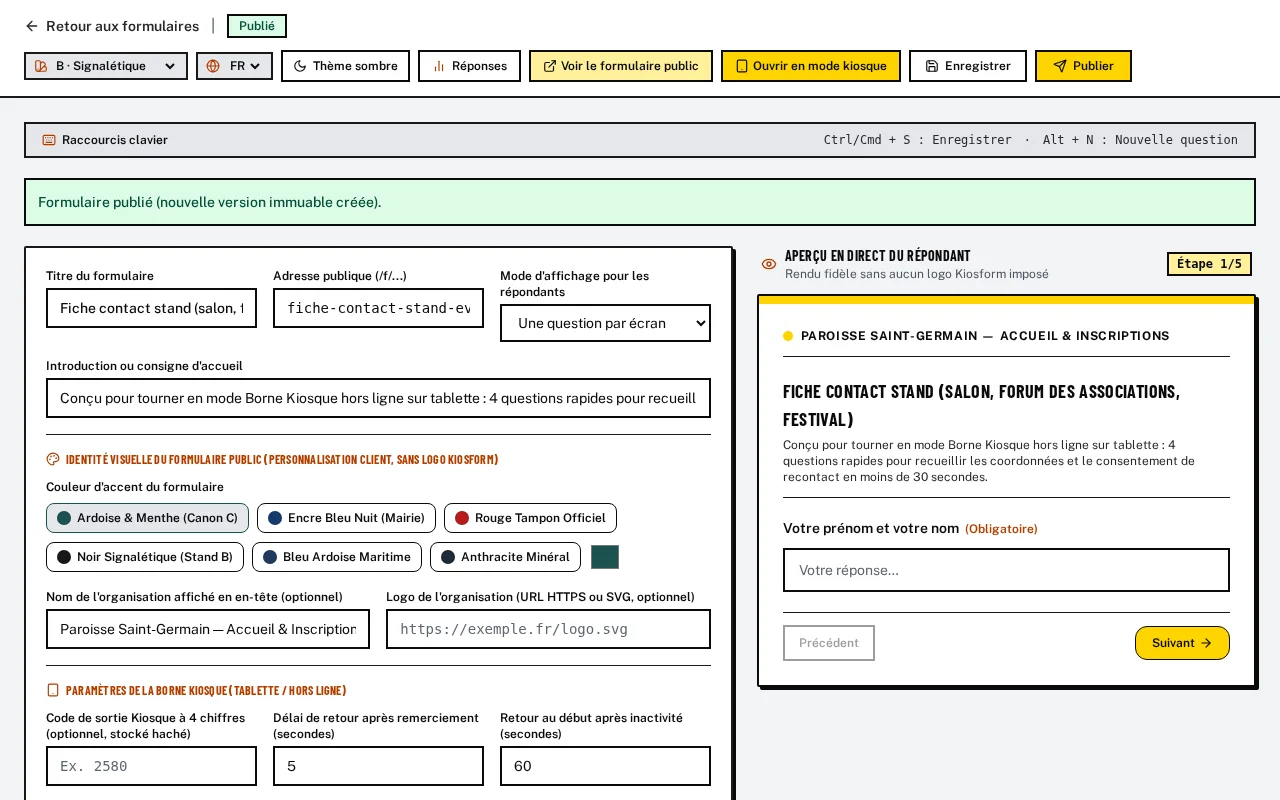Image resolution: width=1280 pixels, height=800 pixels.
Task: Pick Anthracite Minéral accent color
Action: (x=505, y=557)
